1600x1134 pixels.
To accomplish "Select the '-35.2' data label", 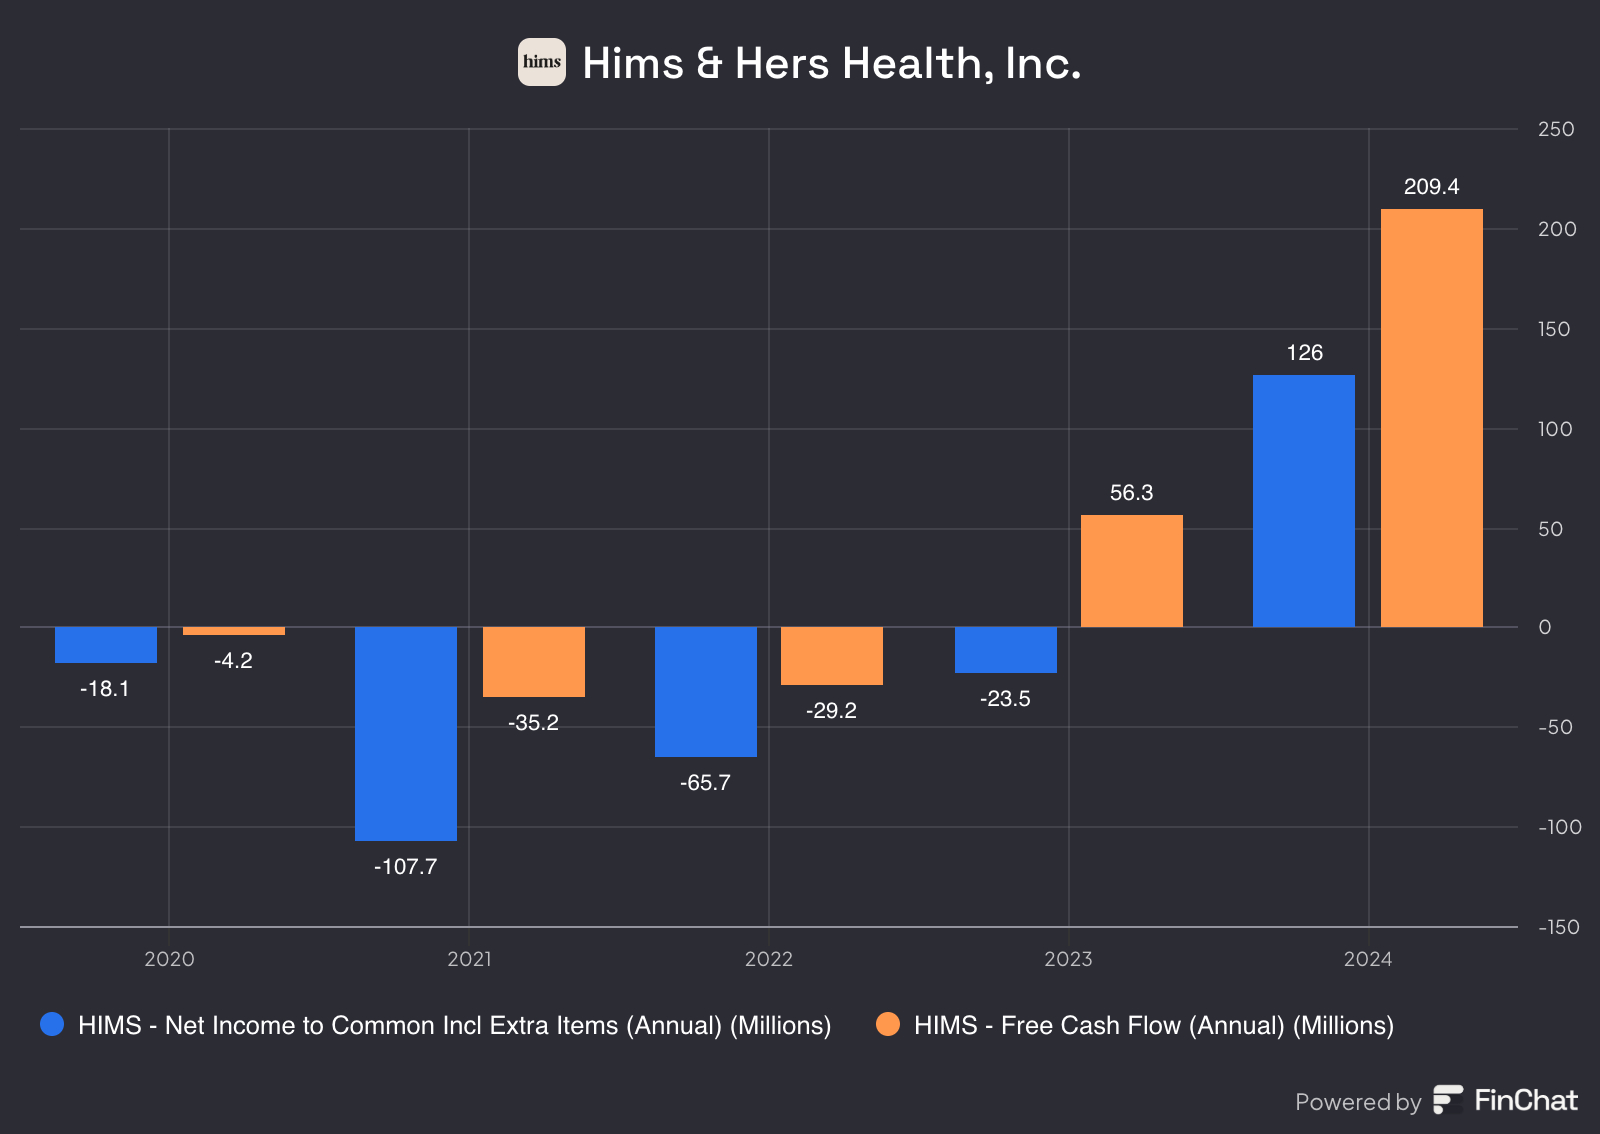I will coord(533,723).
